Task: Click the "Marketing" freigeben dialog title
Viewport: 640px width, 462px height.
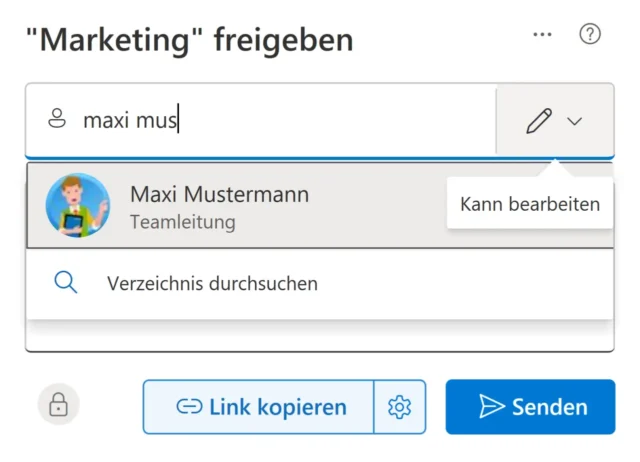Action: pyautogui.click(x=190, y=40)
